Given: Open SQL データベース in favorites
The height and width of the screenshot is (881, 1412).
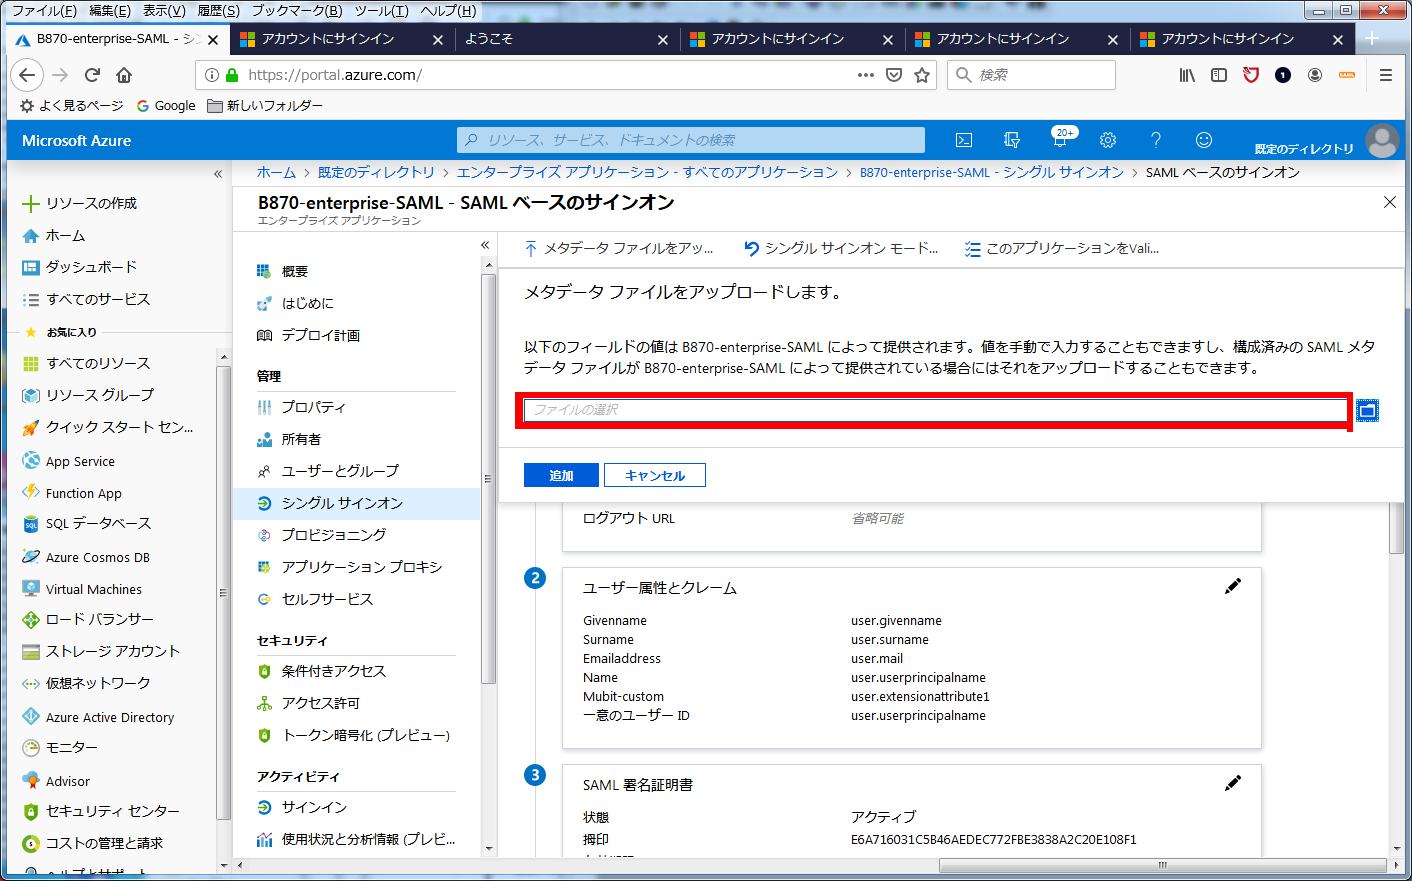Looking at the screenshot, I should pyautogui.click(x=99, y=523).
